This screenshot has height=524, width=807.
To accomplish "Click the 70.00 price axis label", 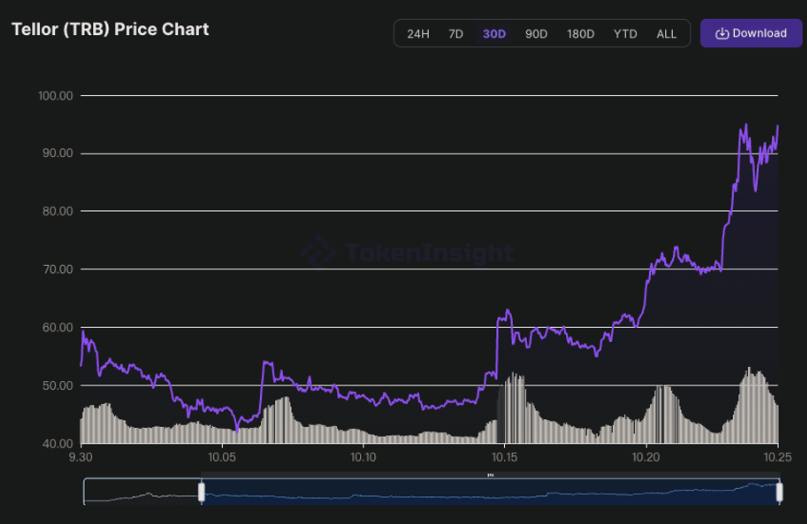I will (55, 269).
